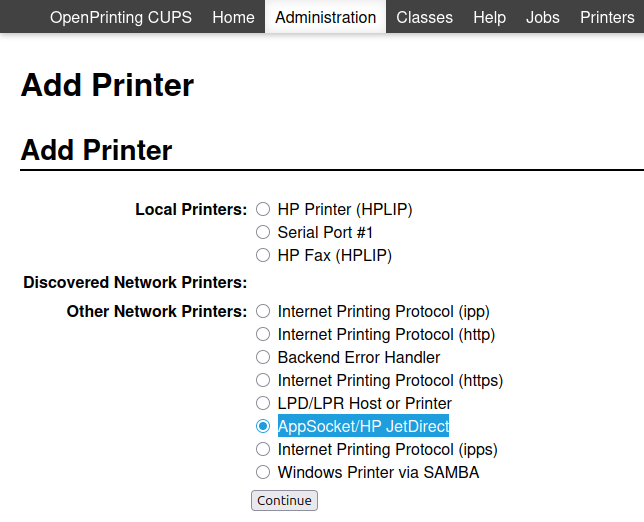Choose the Backend Error Handler option

coord(263,358)
